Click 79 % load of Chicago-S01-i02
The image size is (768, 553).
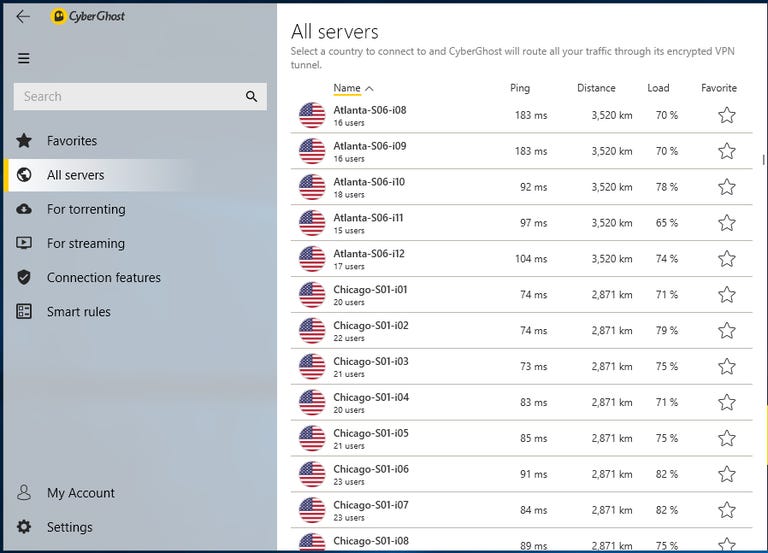click(667, 331)
